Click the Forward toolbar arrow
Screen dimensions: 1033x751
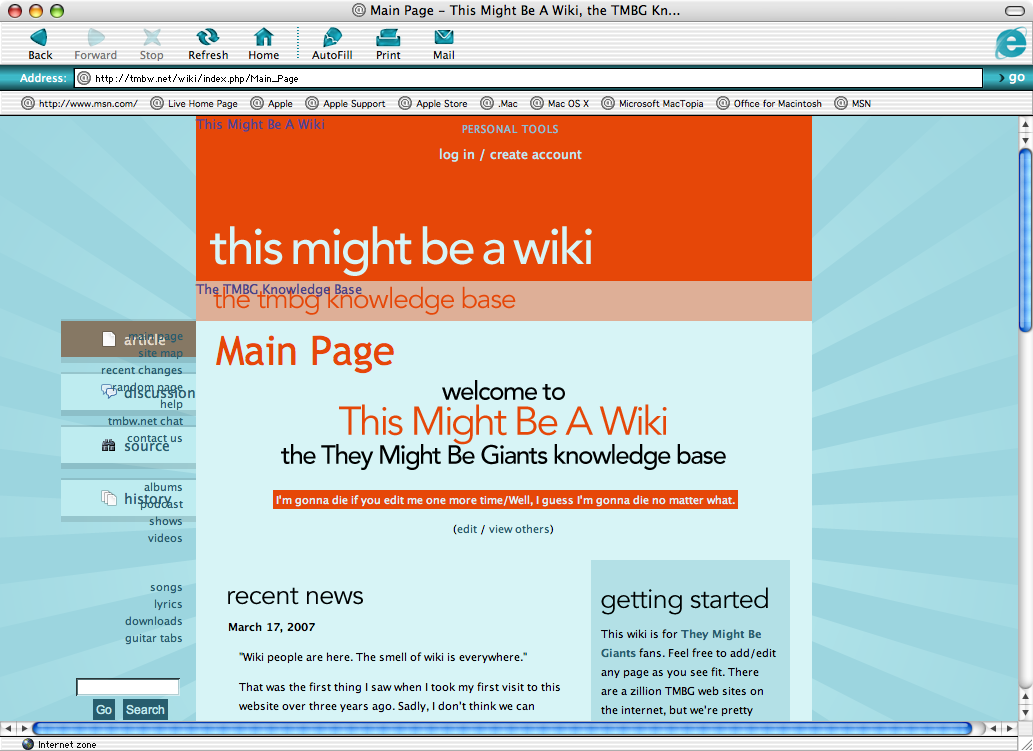tap(96, 44)
